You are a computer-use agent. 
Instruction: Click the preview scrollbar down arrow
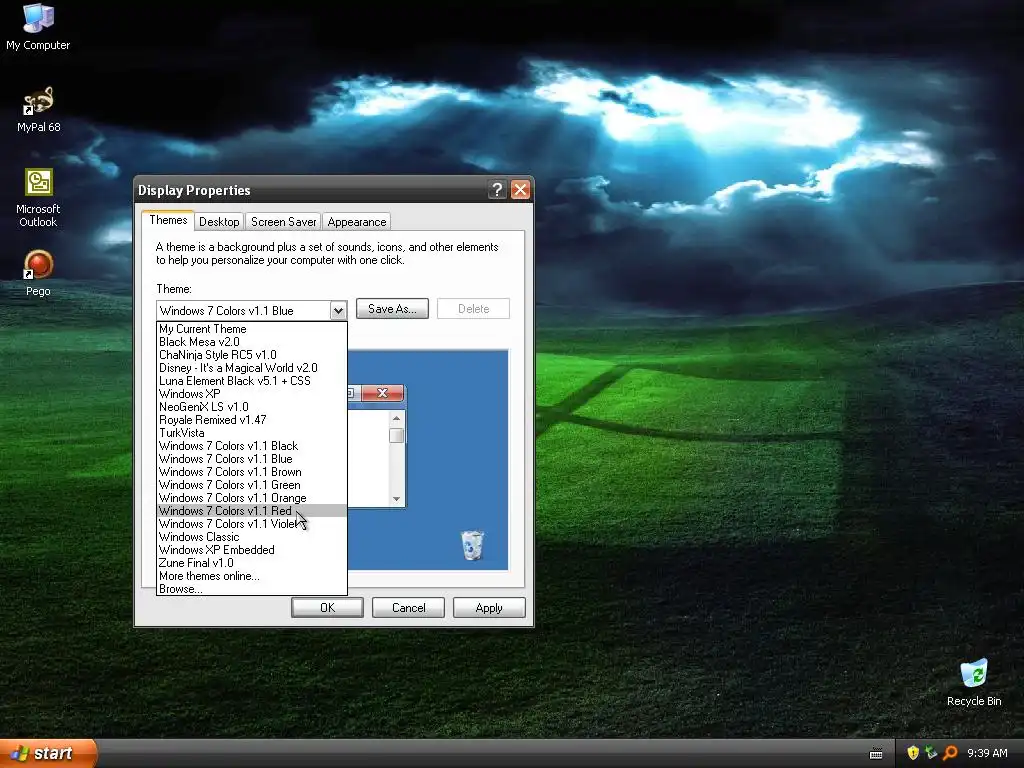[396, 499]
